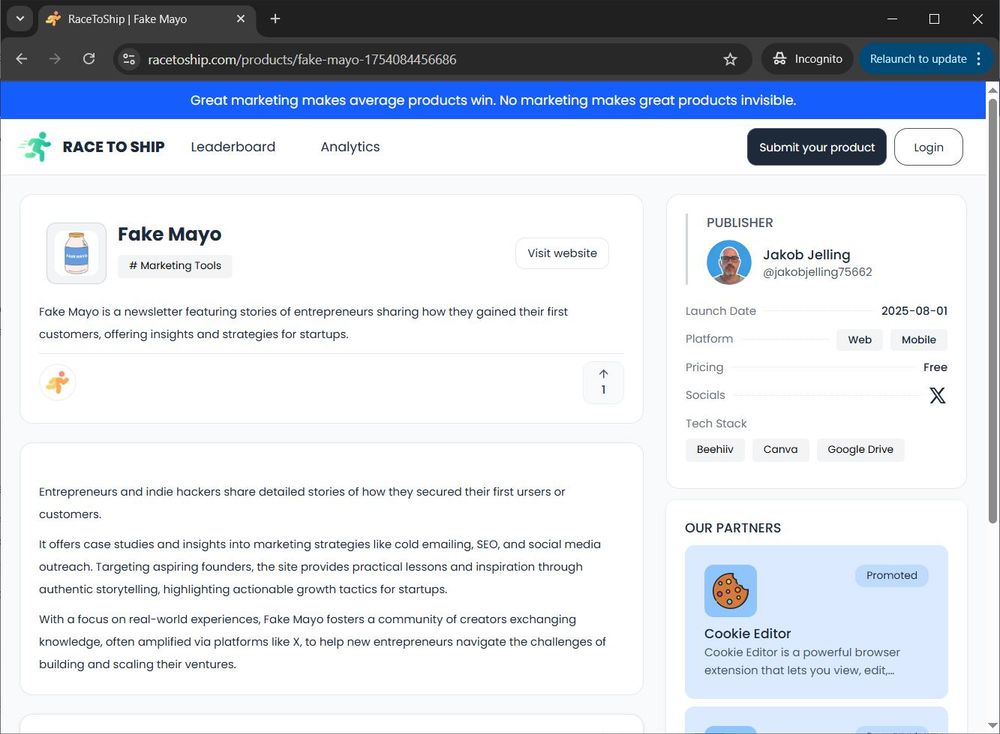
Task: Click the Free pricing value
Action: 935,367
